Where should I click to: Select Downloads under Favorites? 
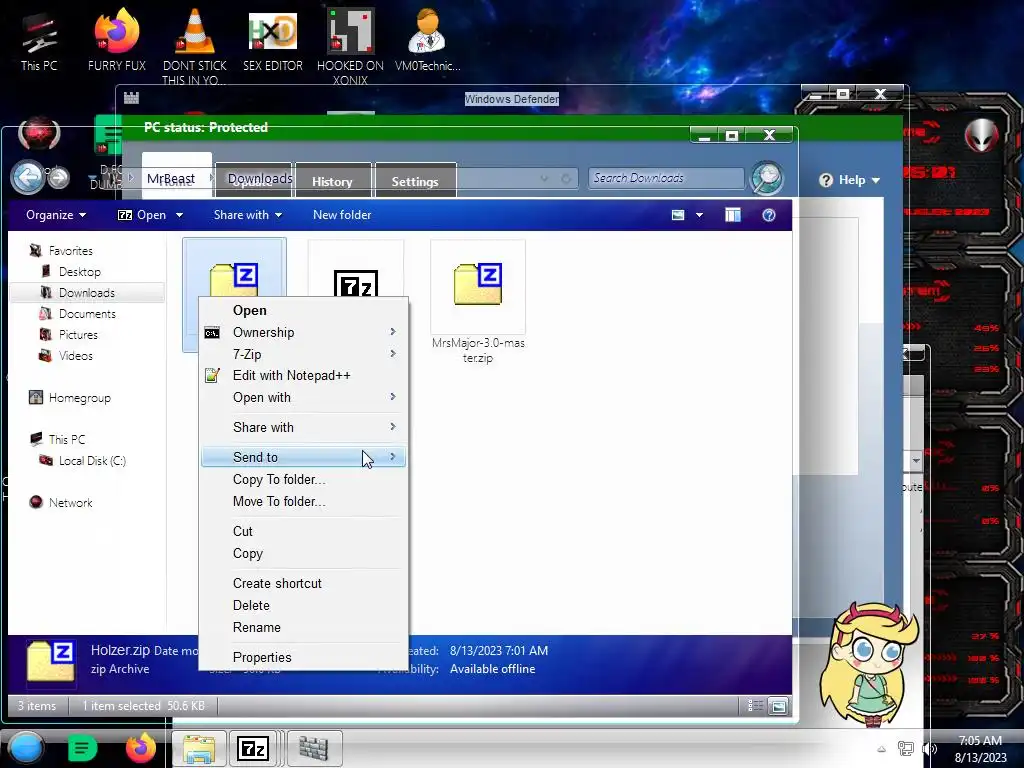click(86, 293)
